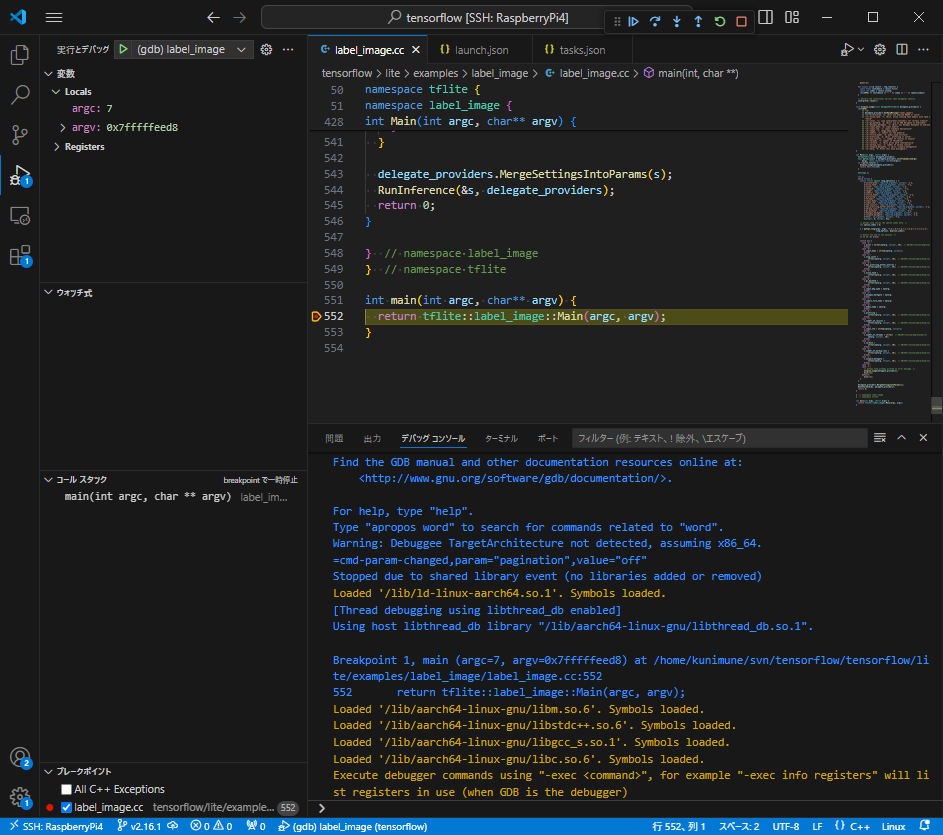Step over in the debug toolbar

coord(655,22)
